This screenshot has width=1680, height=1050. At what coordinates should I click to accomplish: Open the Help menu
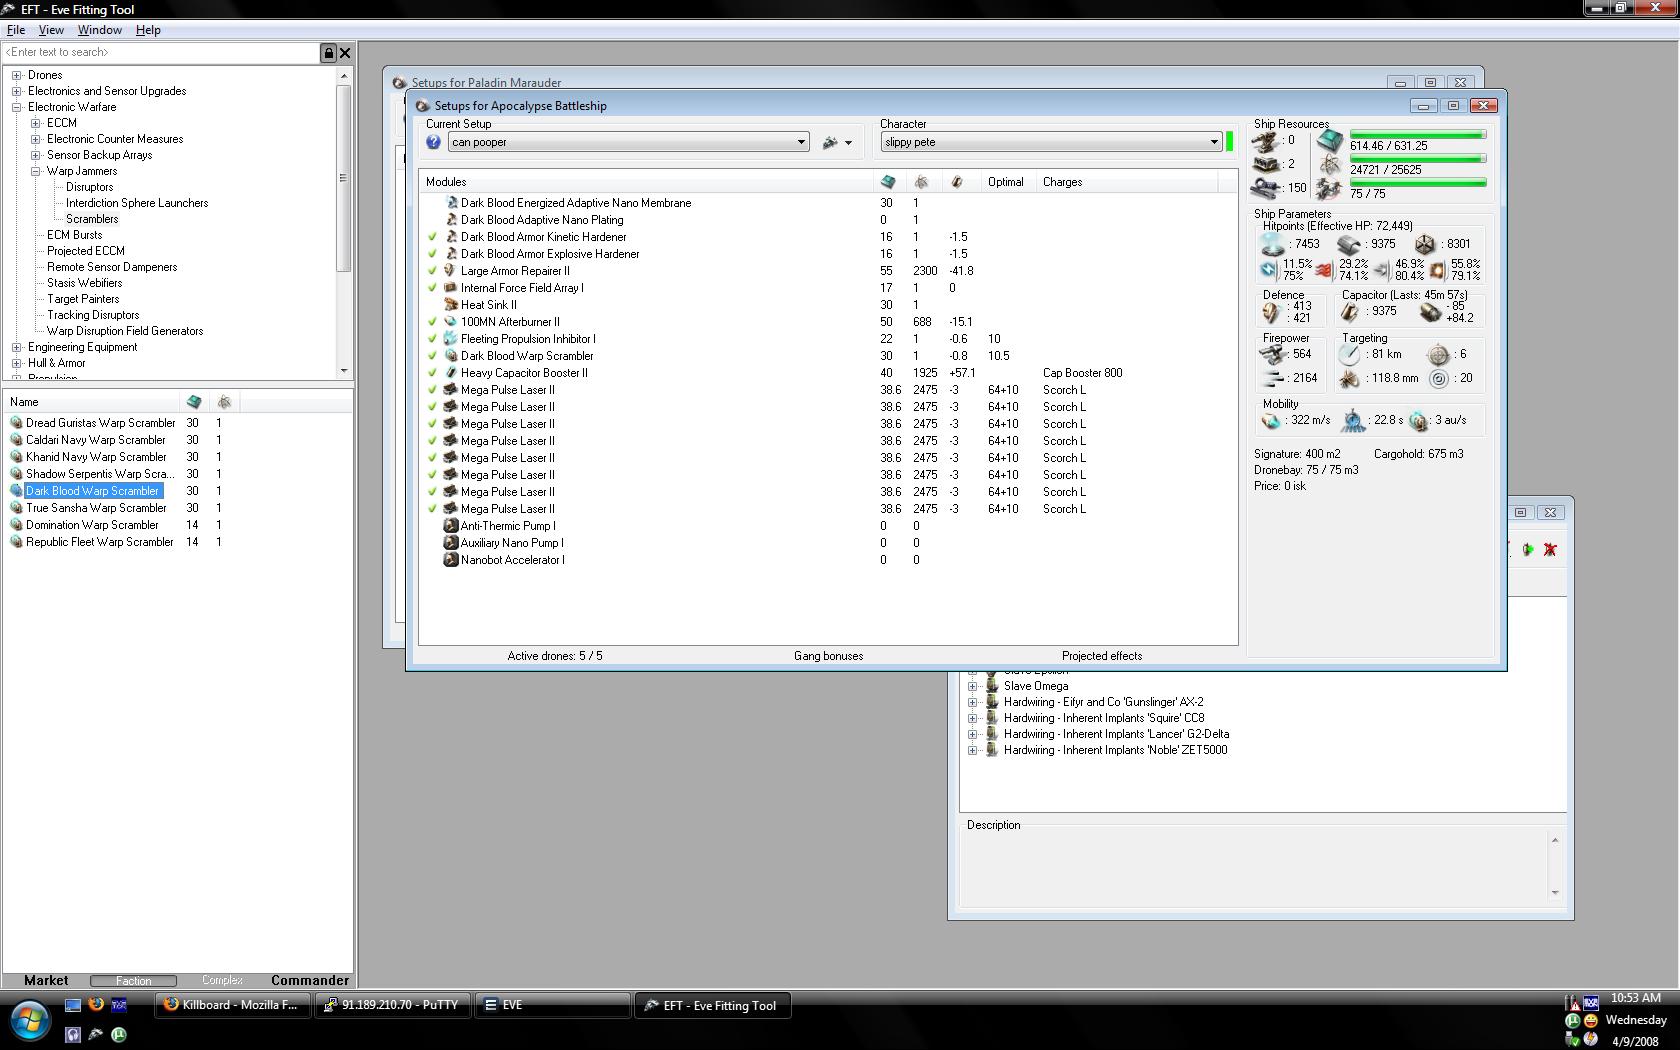point(148,30)
